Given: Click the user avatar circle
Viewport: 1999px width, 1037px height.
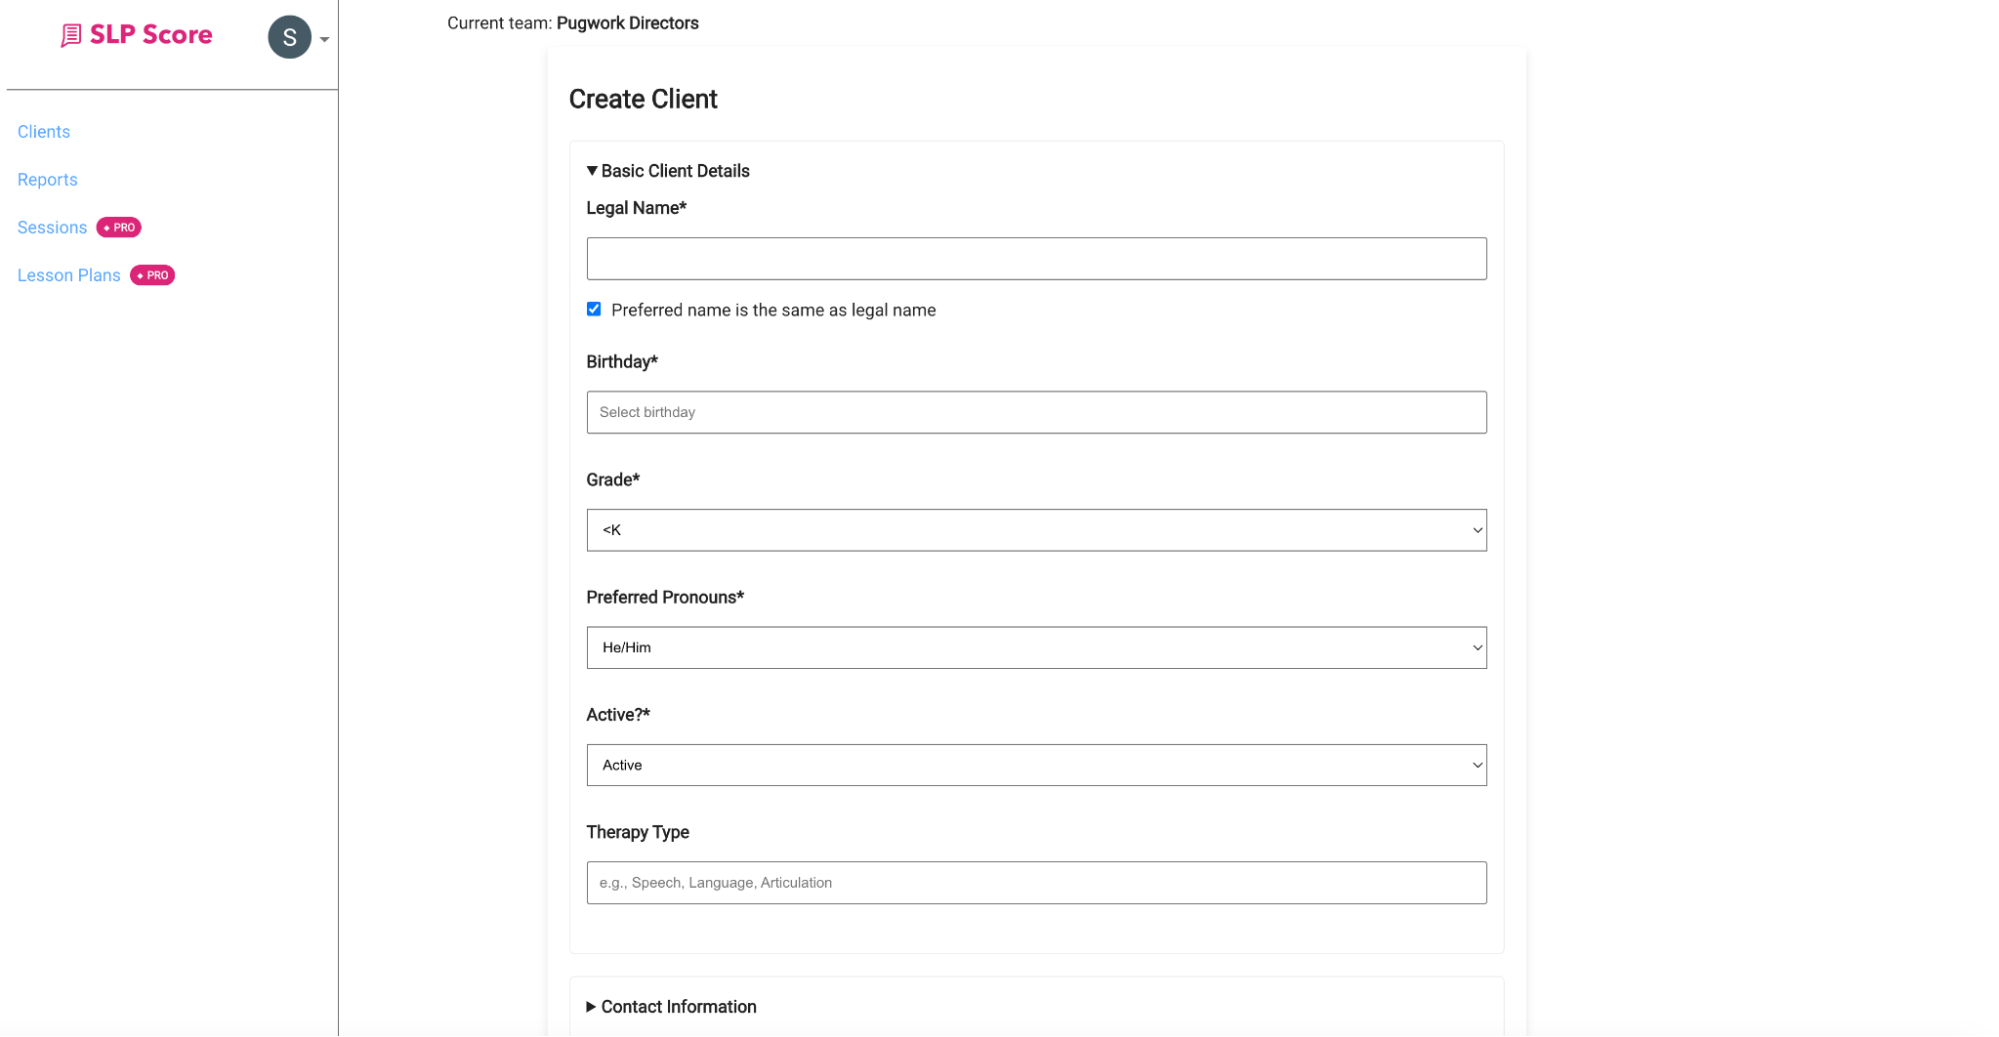Looking at the screenshot, I should pyautogui.click(x=288, y=38).
